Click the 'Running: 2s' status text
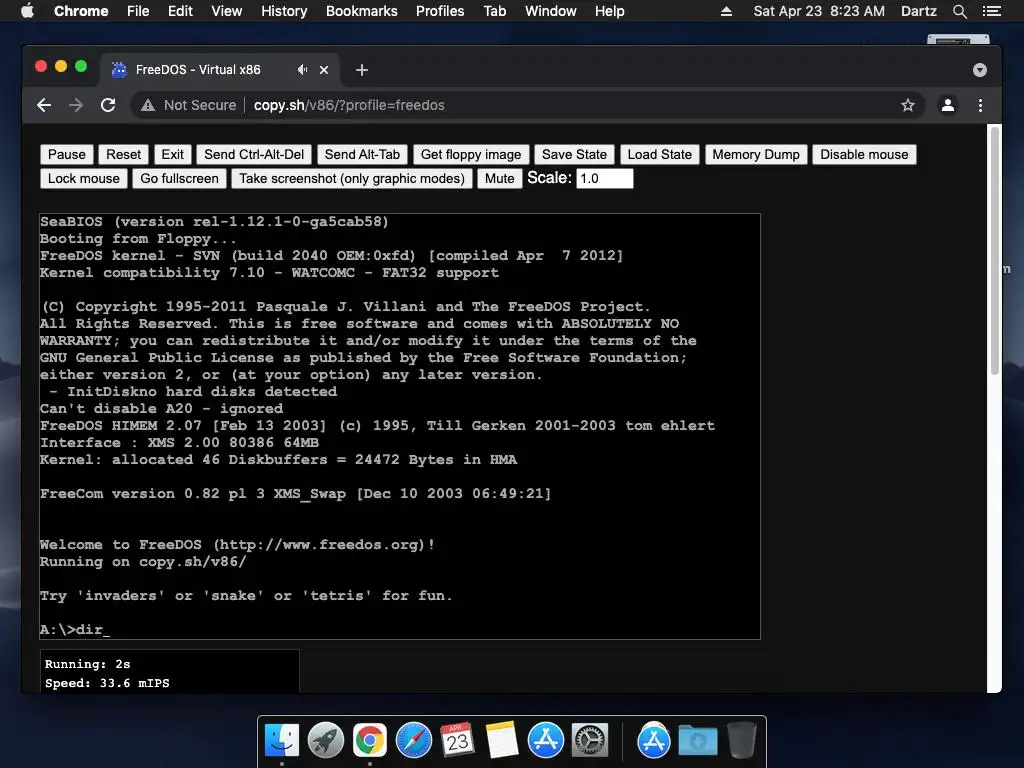 (88, 664)
